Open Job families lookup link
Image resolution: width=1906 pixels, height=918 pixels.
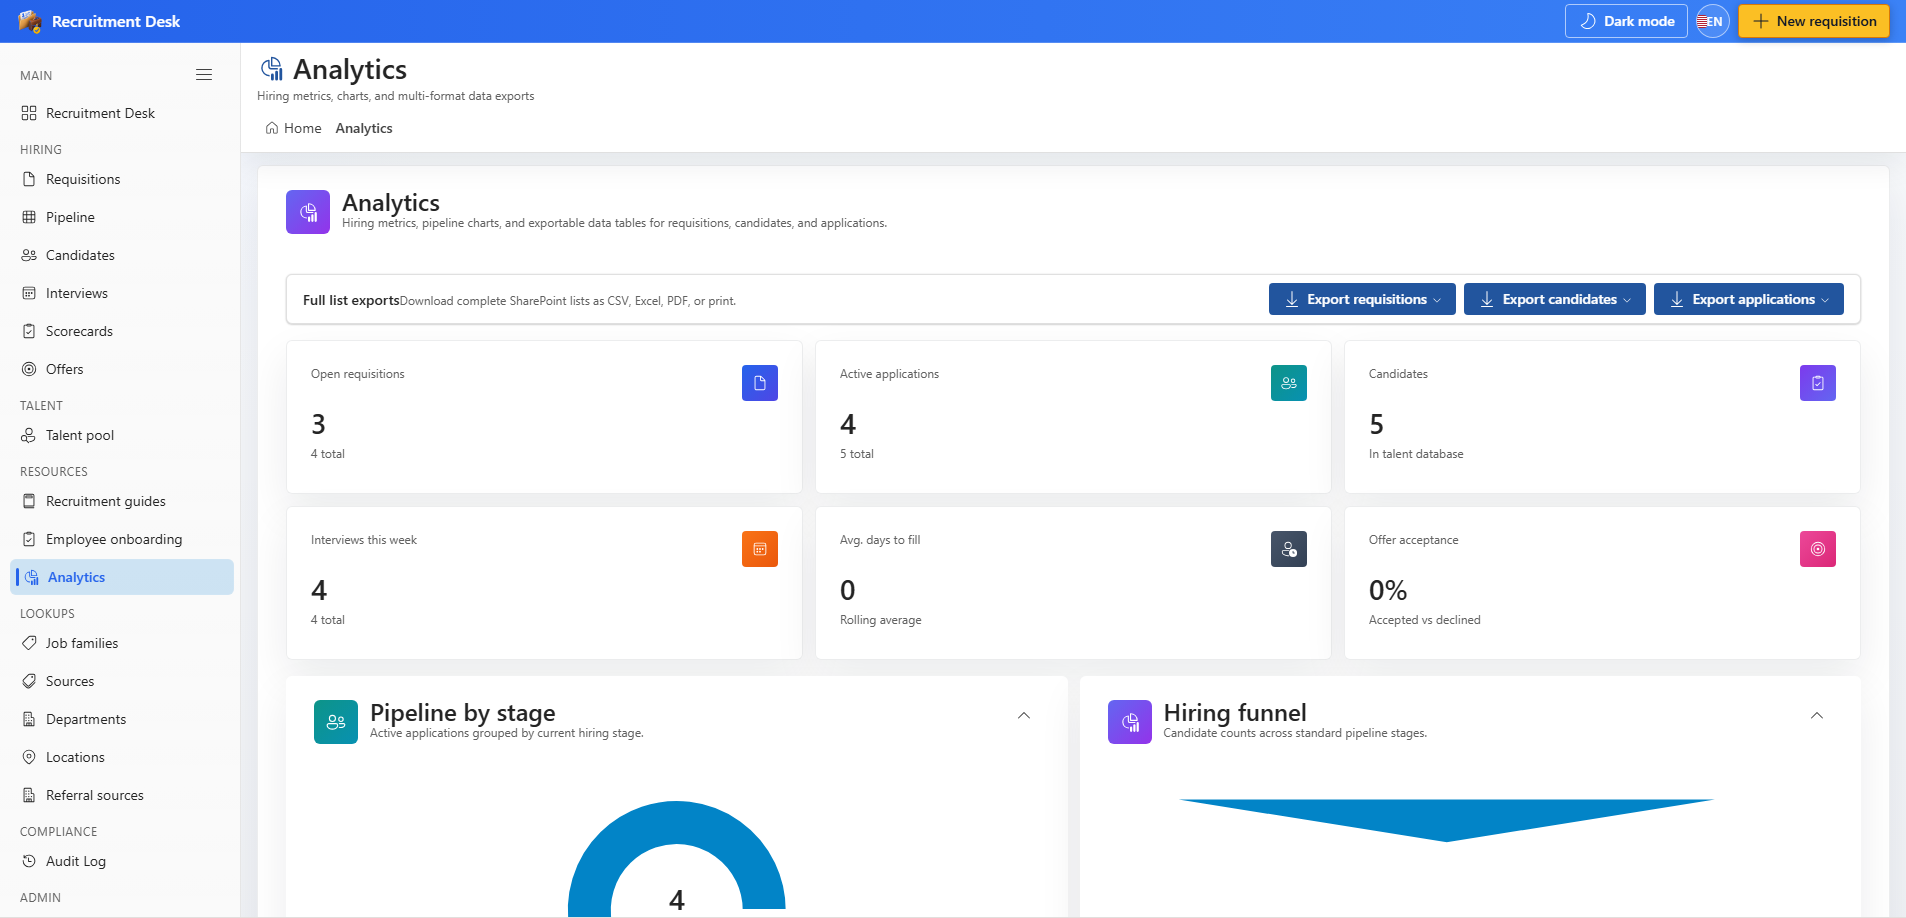point(122,643)
